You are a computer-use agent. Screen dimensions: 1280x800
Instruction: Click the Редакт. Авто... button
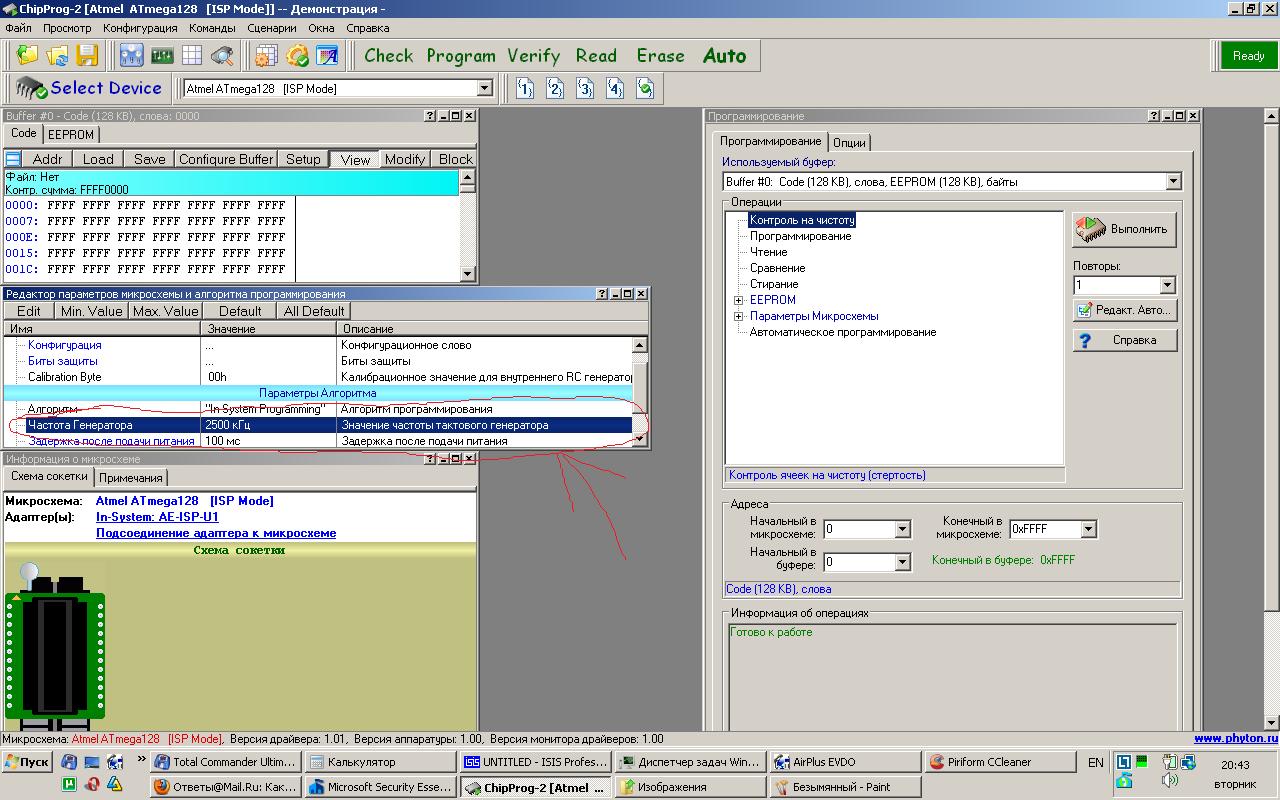[1124, 310]
